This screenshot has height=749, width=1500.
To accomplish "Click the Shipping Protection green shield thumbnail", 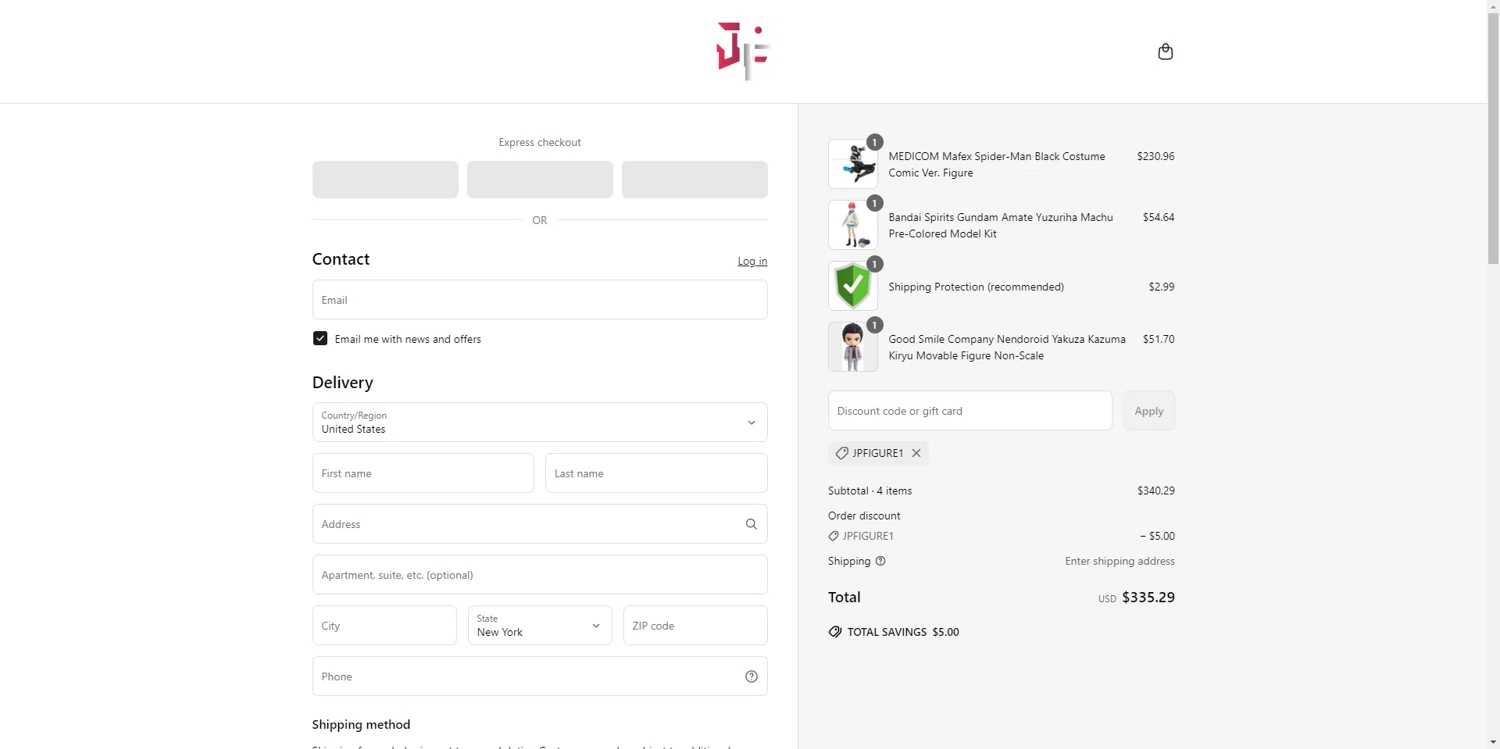I will click(853, 286).
